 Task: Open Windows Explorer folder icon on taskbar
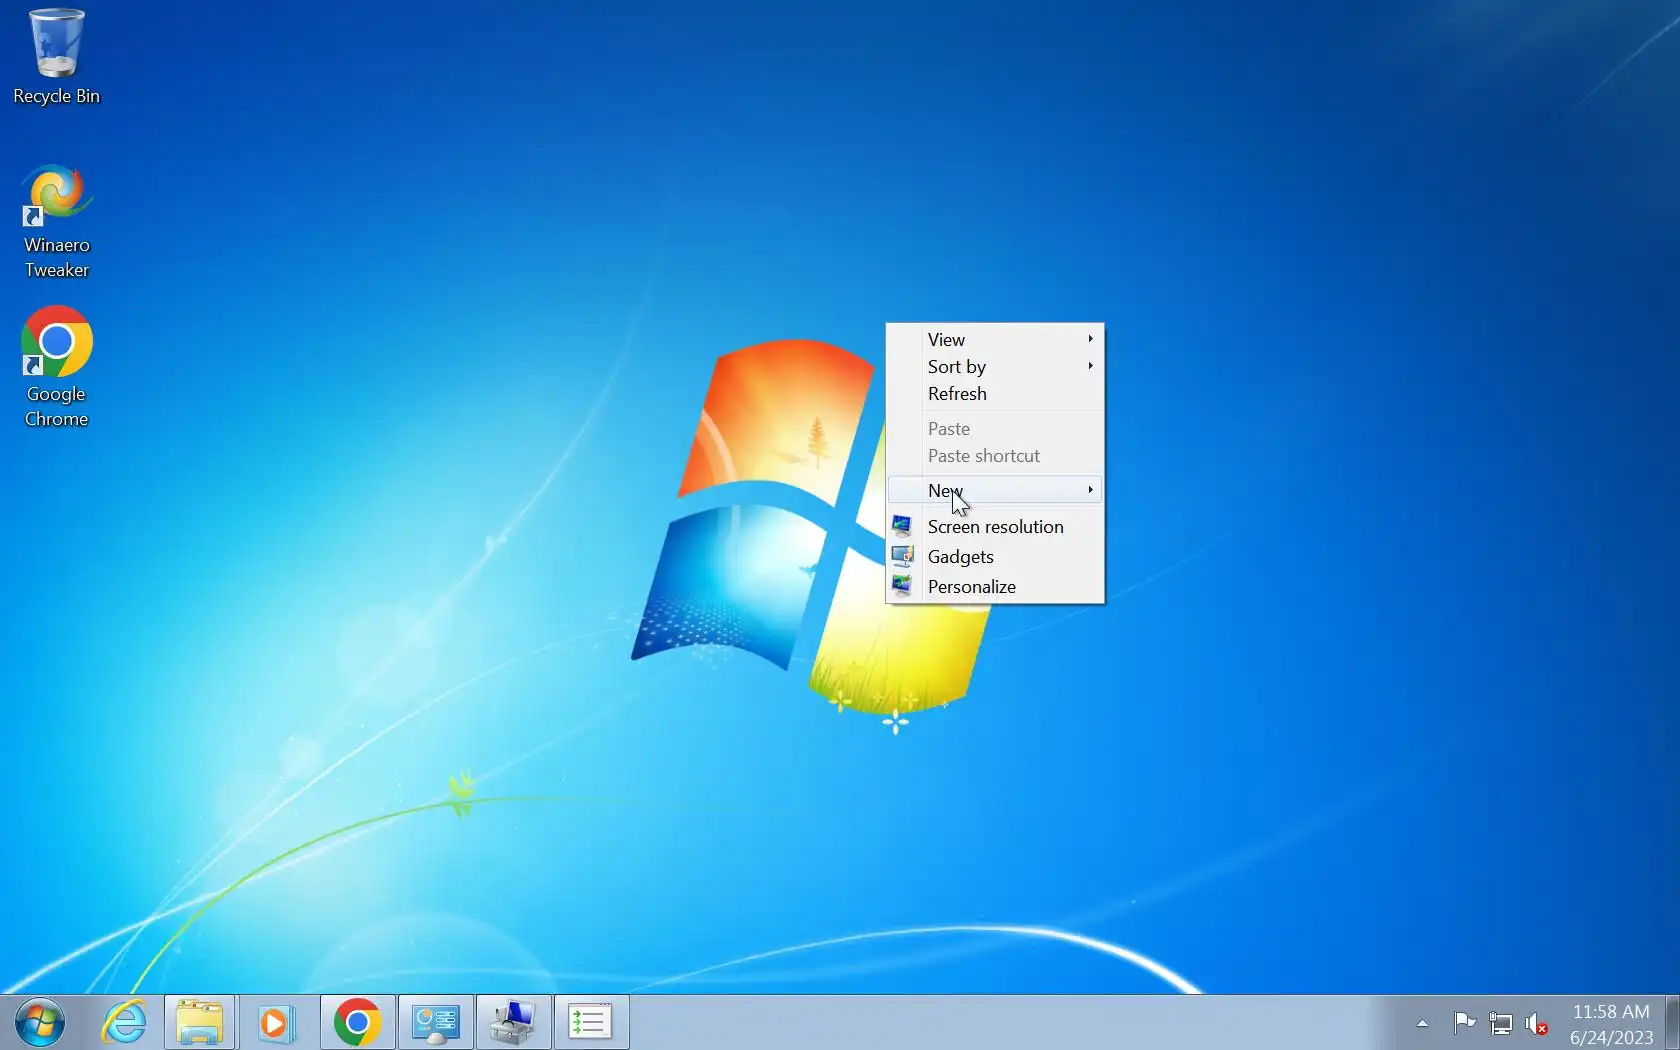pos(200,1022)
